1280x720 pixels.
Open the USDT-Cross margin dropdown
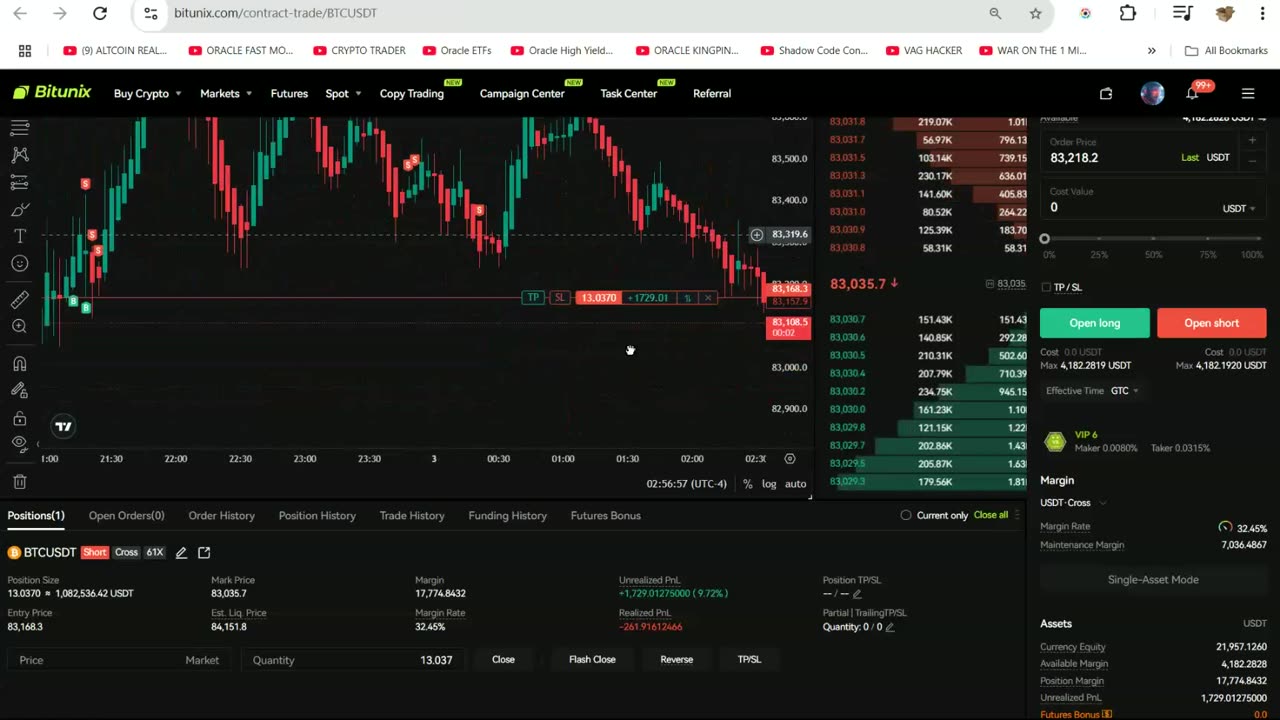pos(1073,503)
